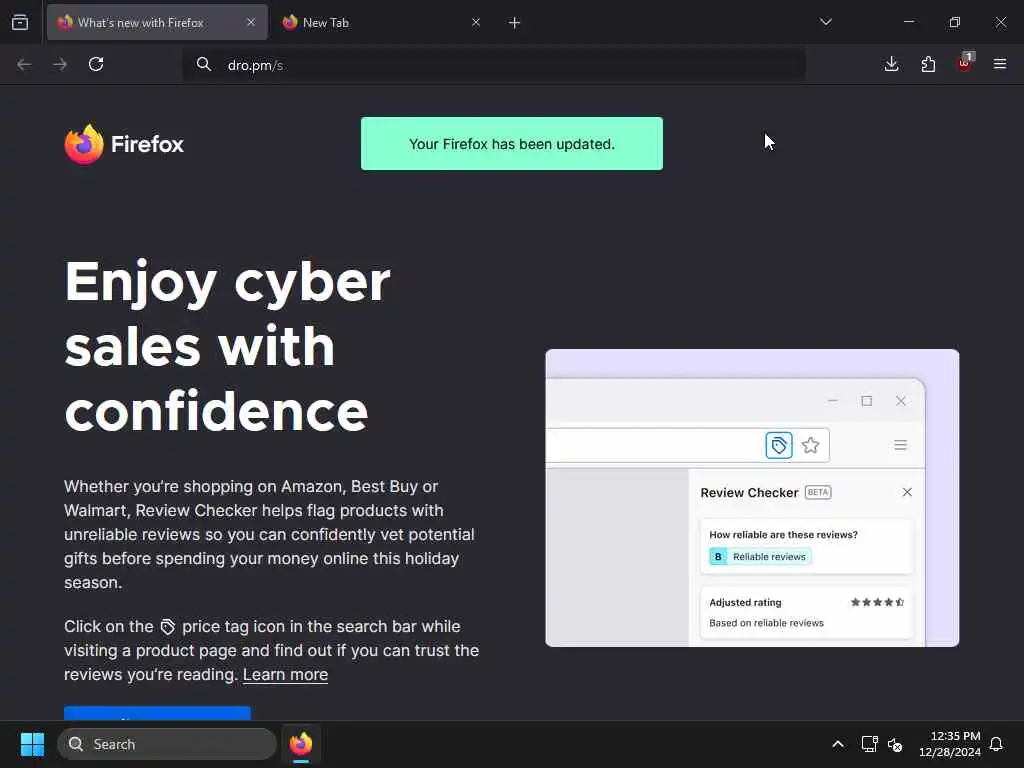Restore down the Firefox window

pos(955,22)
